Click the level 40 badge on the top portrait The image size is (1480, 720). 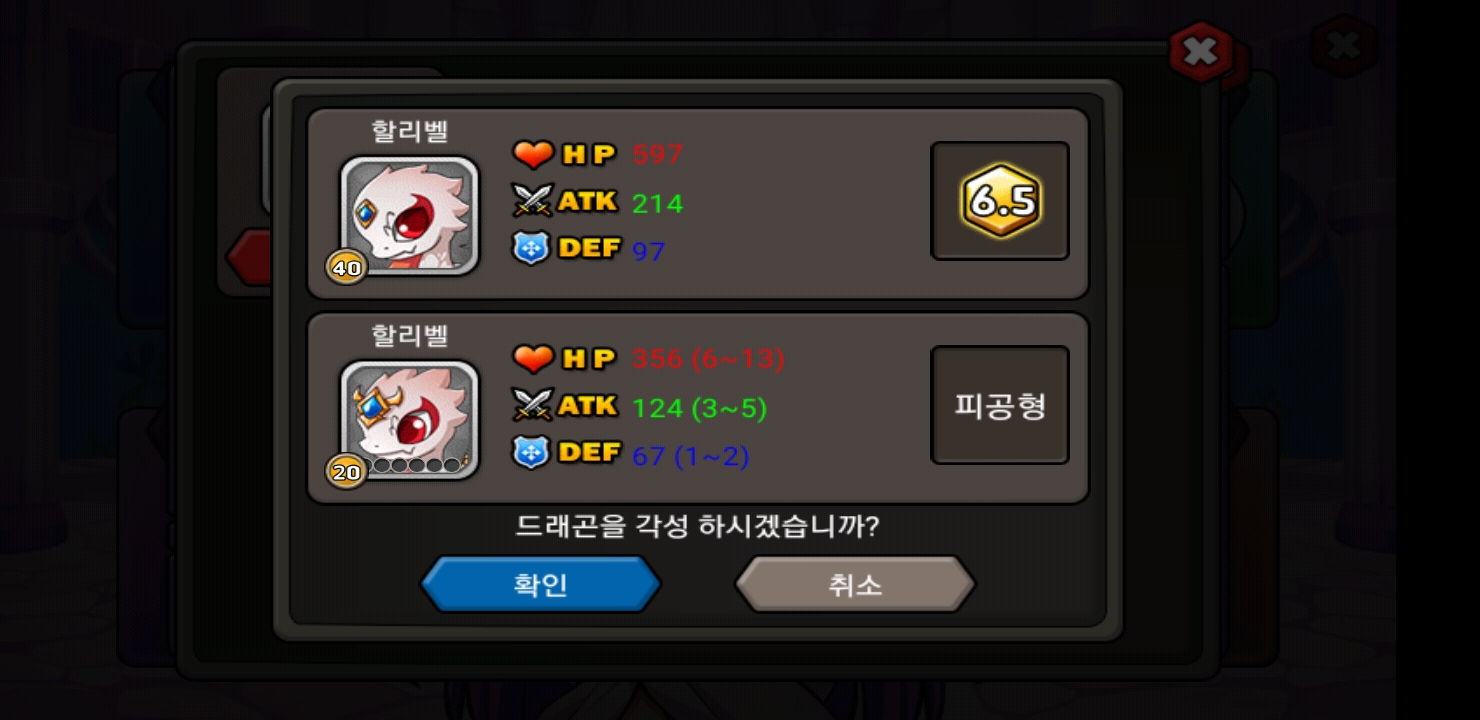coord(346,267)
